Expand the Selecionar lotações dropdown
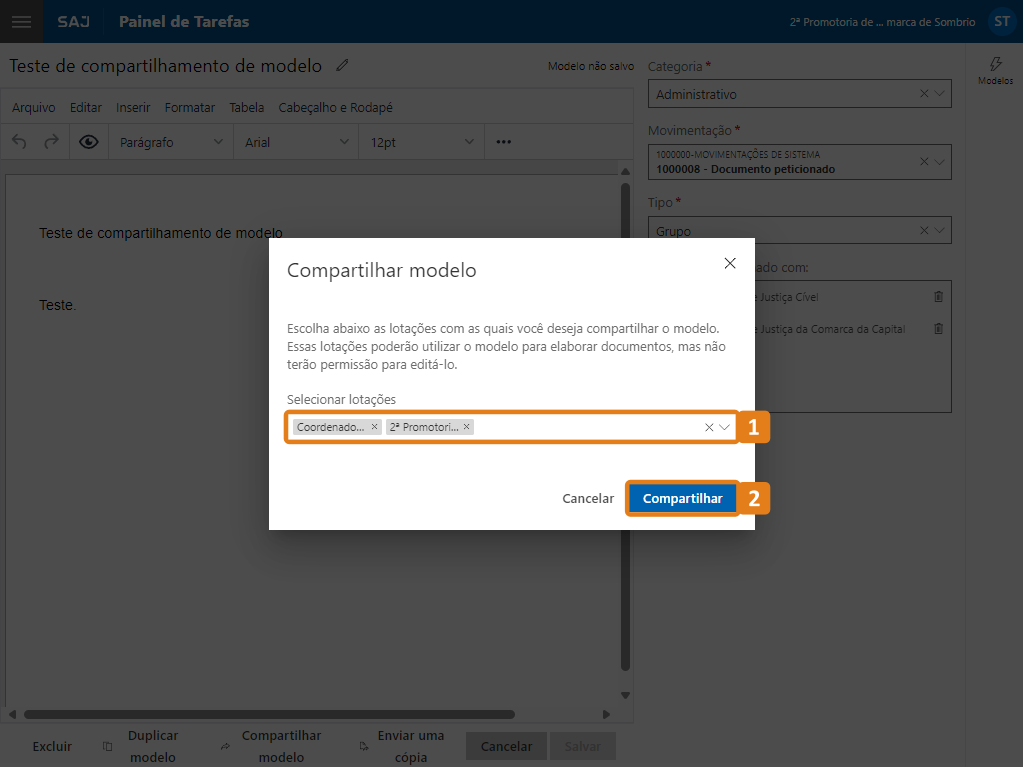Screen dimensions: 1023x767 [725, 427]
